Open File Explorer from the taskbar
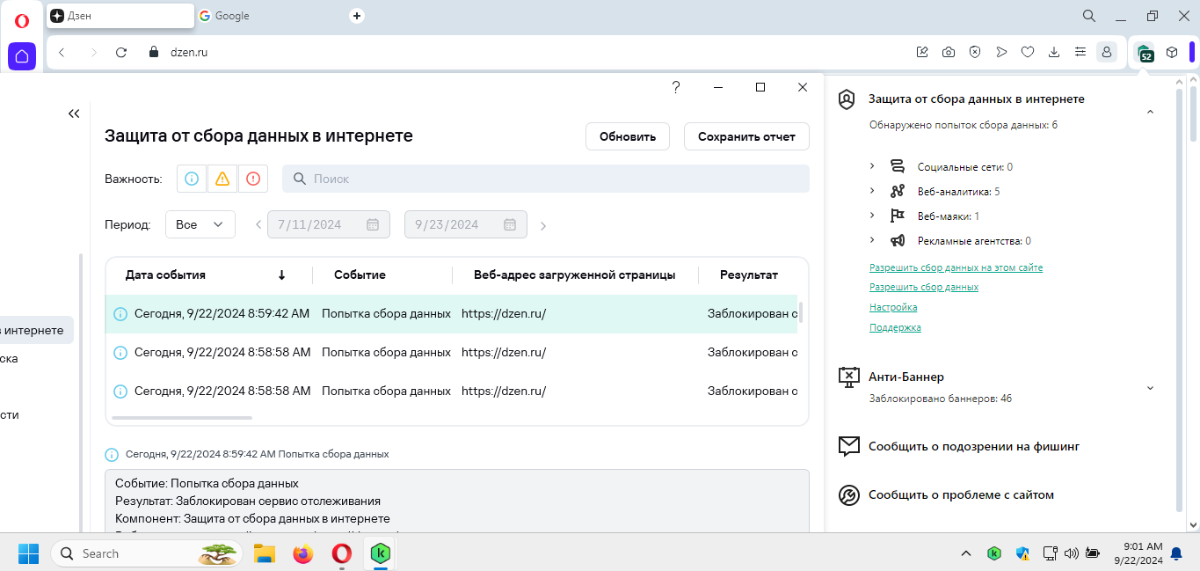This screenshot has width=1200, height=571. (264, 553)
